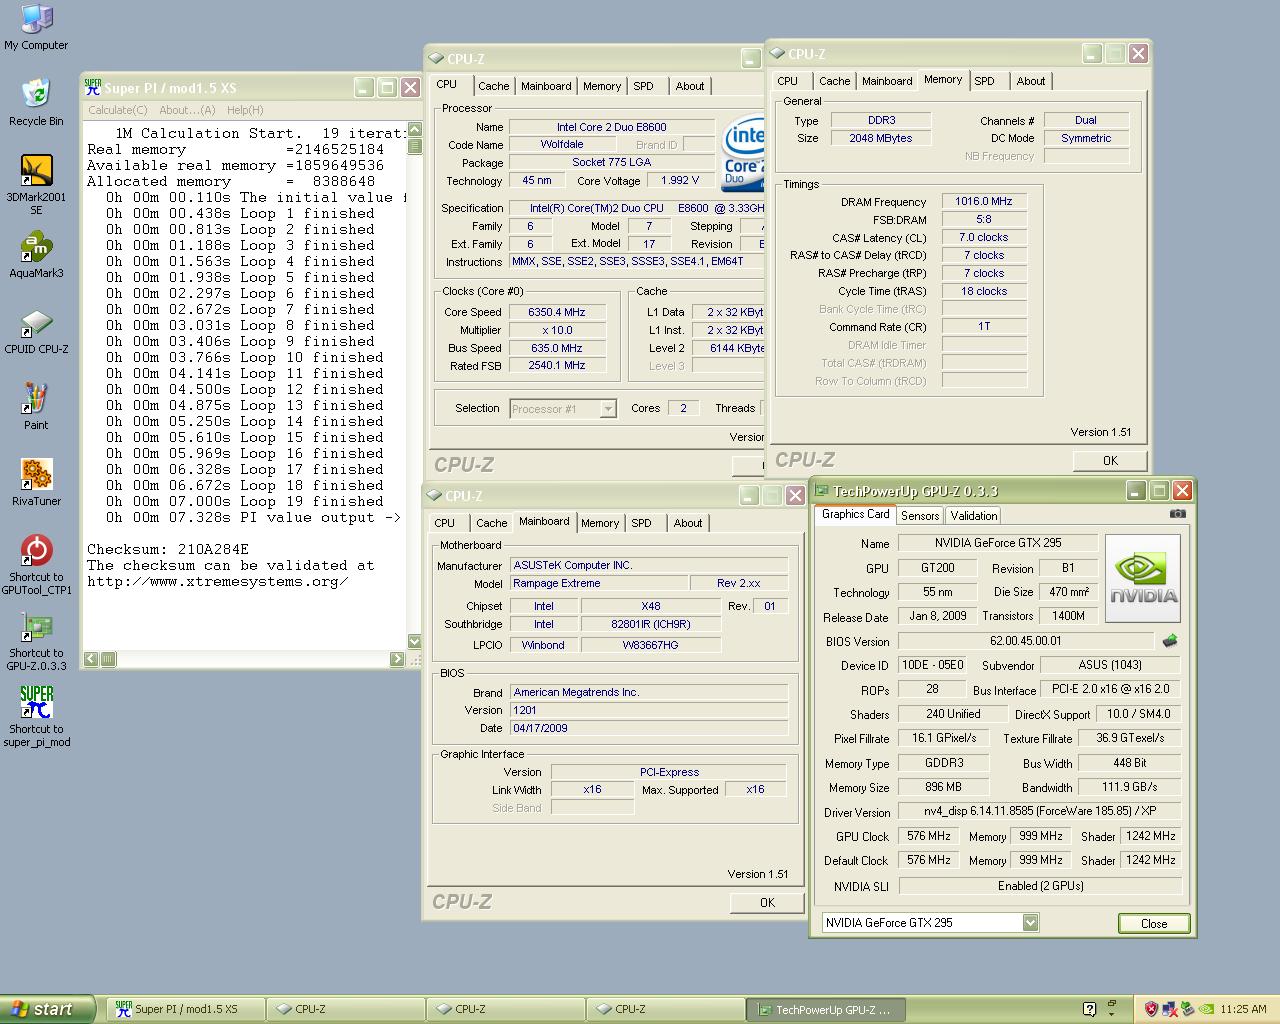Click Super PI vertical scrollbar down arrow
The width and height of the screenshot is (1280, 1024).
(415, 641)
